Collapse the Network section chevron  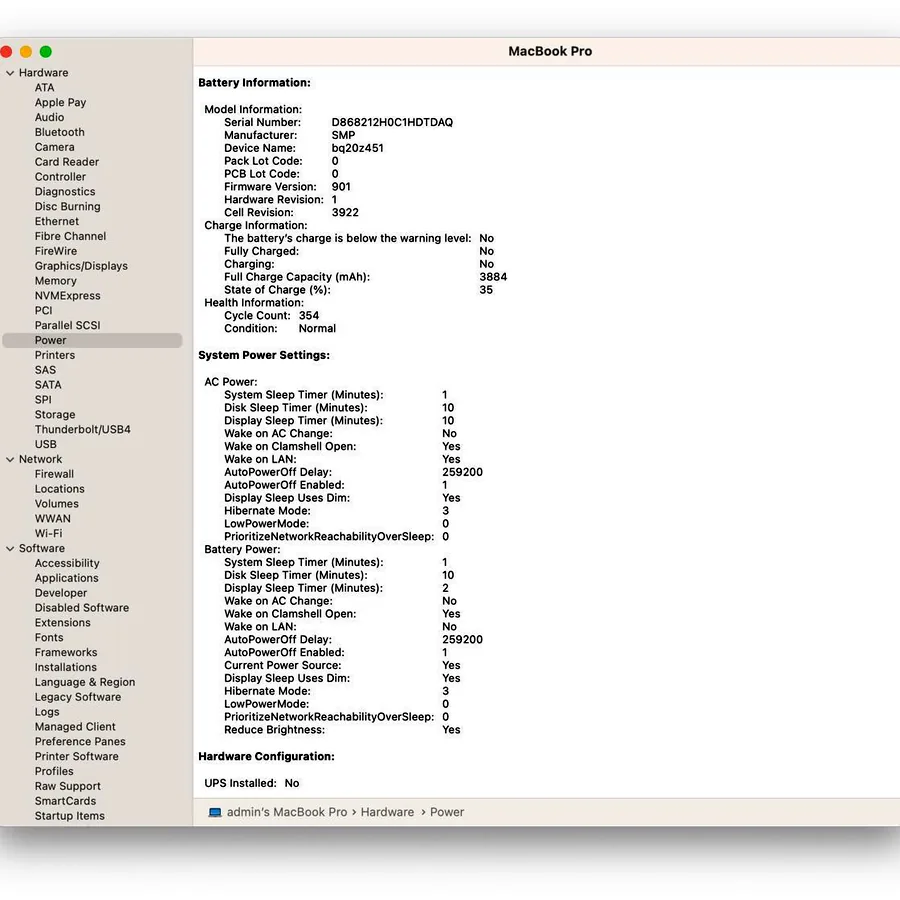tap(10, 459)
